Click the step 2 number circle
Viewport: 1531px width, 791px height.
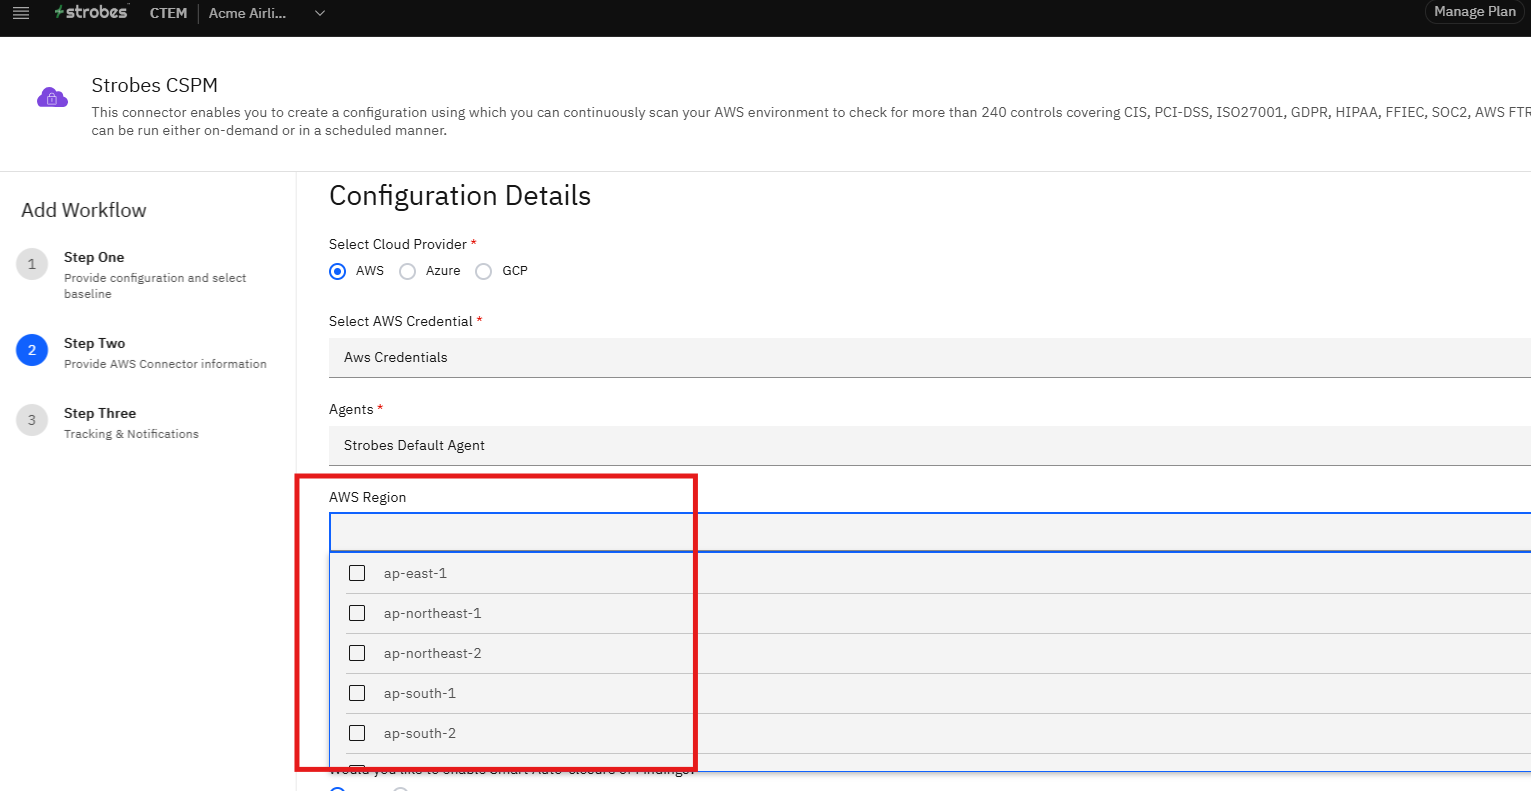click(32, 350)
